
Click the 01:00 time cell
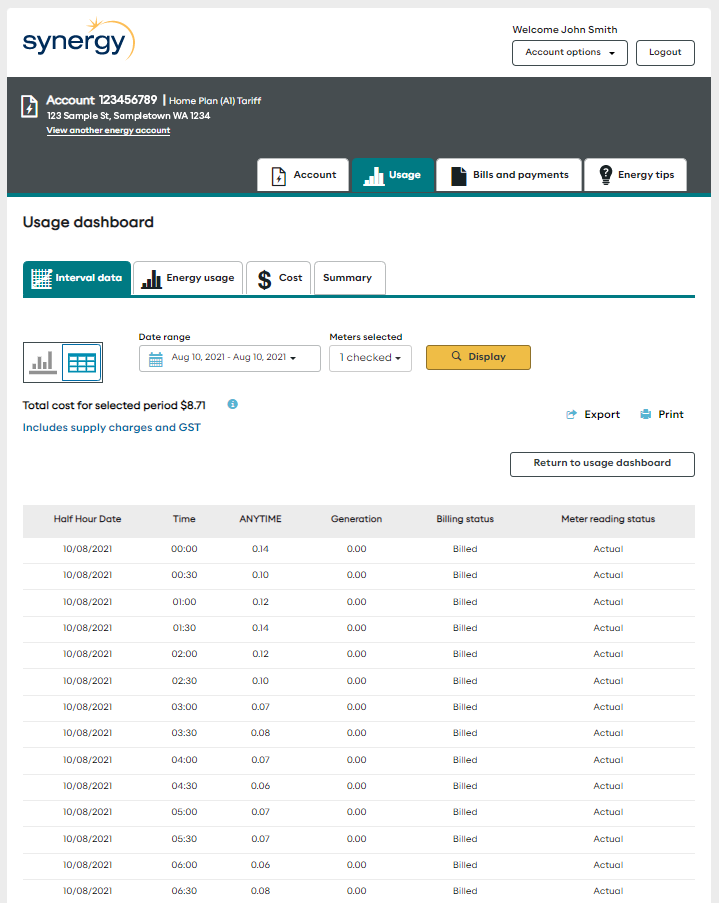pos(184,602)
